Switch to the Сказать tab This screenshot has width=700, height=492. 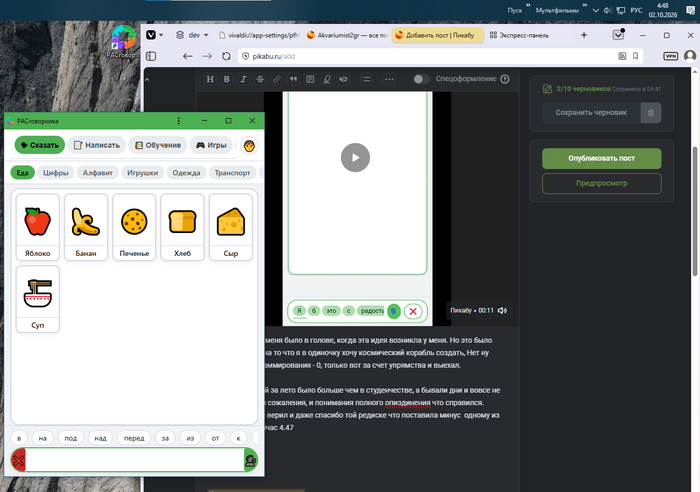pos(40,145)
